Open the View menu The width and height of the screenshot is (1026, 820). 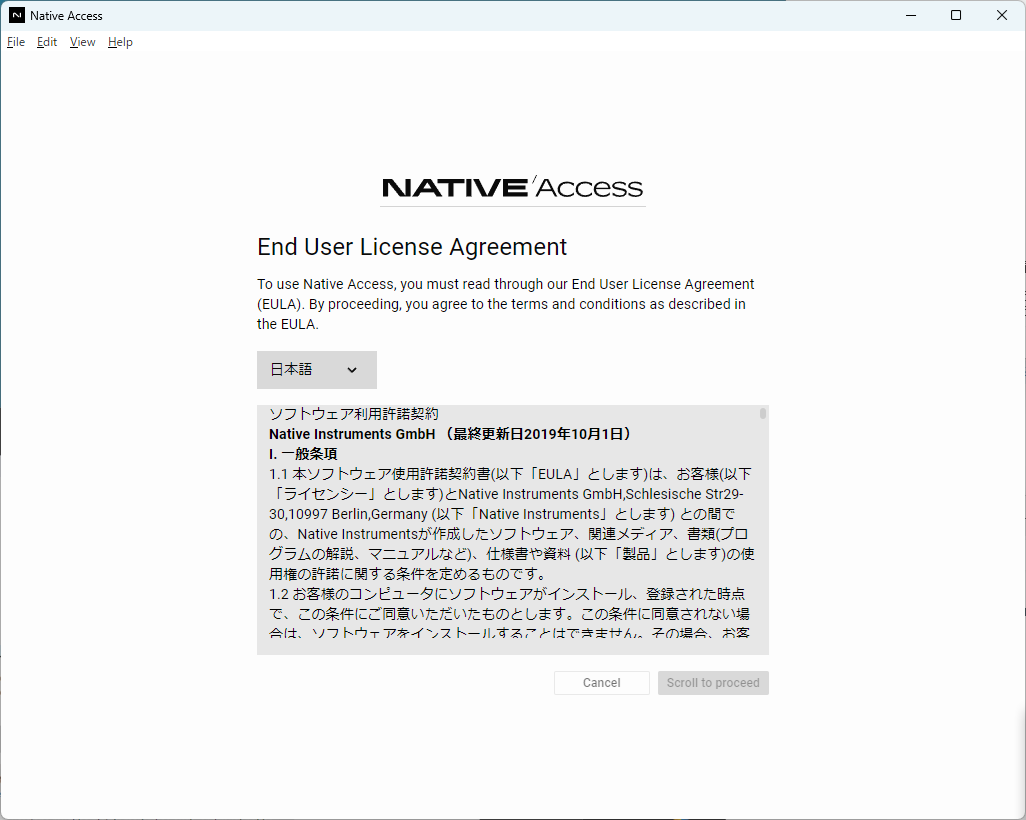[x=82, y=42]
